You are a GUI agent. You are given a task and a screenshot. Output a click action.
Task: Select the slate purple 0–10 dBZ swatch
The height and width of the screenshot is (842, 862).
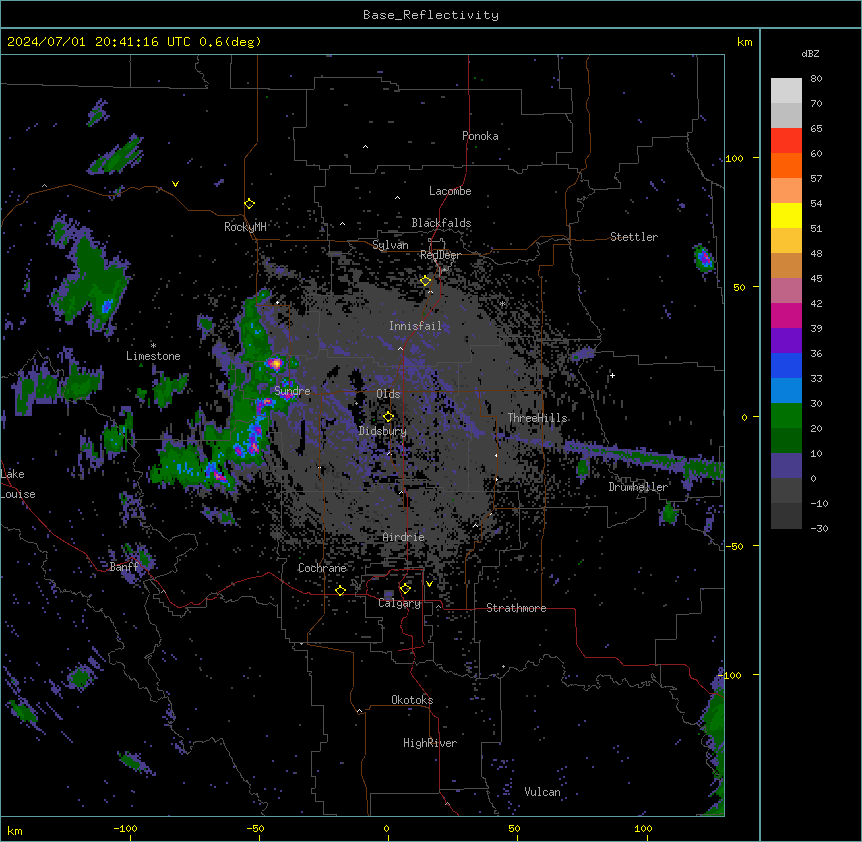[786, 466]
